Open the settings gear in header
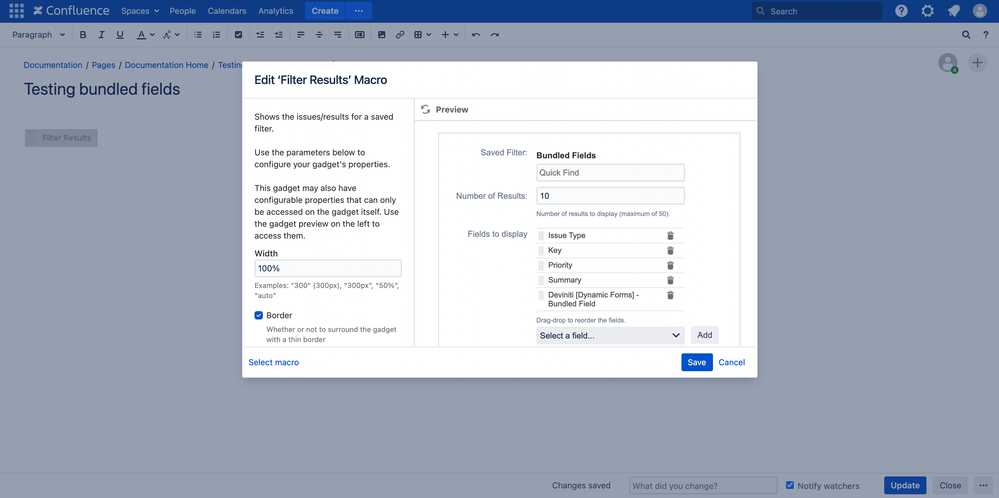999x498 pixels. [x=928, y=11]
